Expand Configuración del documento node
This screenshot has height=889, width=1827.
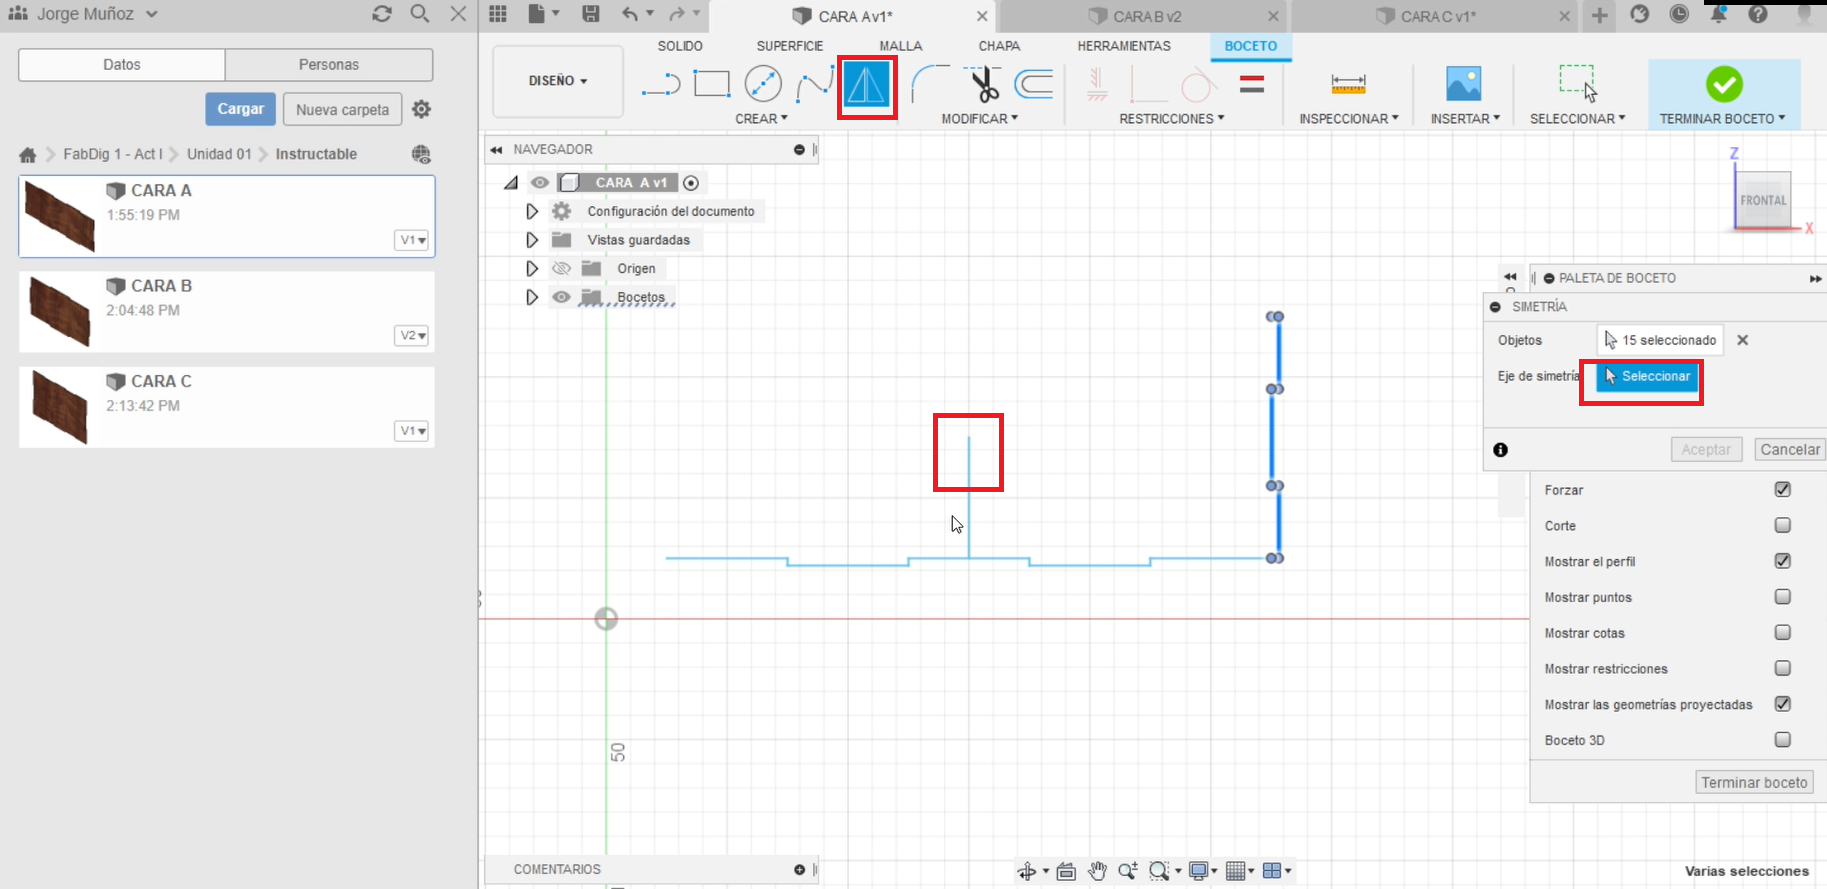[x=532, y=211]
